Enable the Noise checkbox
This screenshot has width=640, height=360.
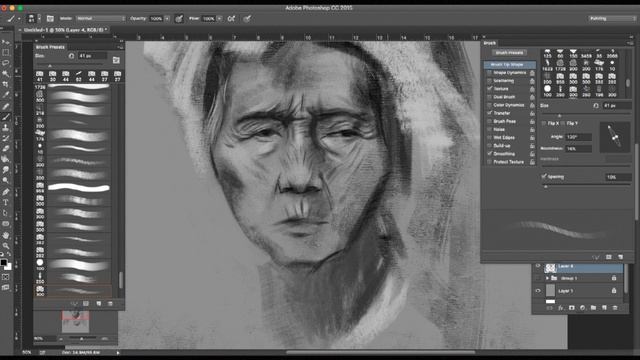(x=489, y=129)
